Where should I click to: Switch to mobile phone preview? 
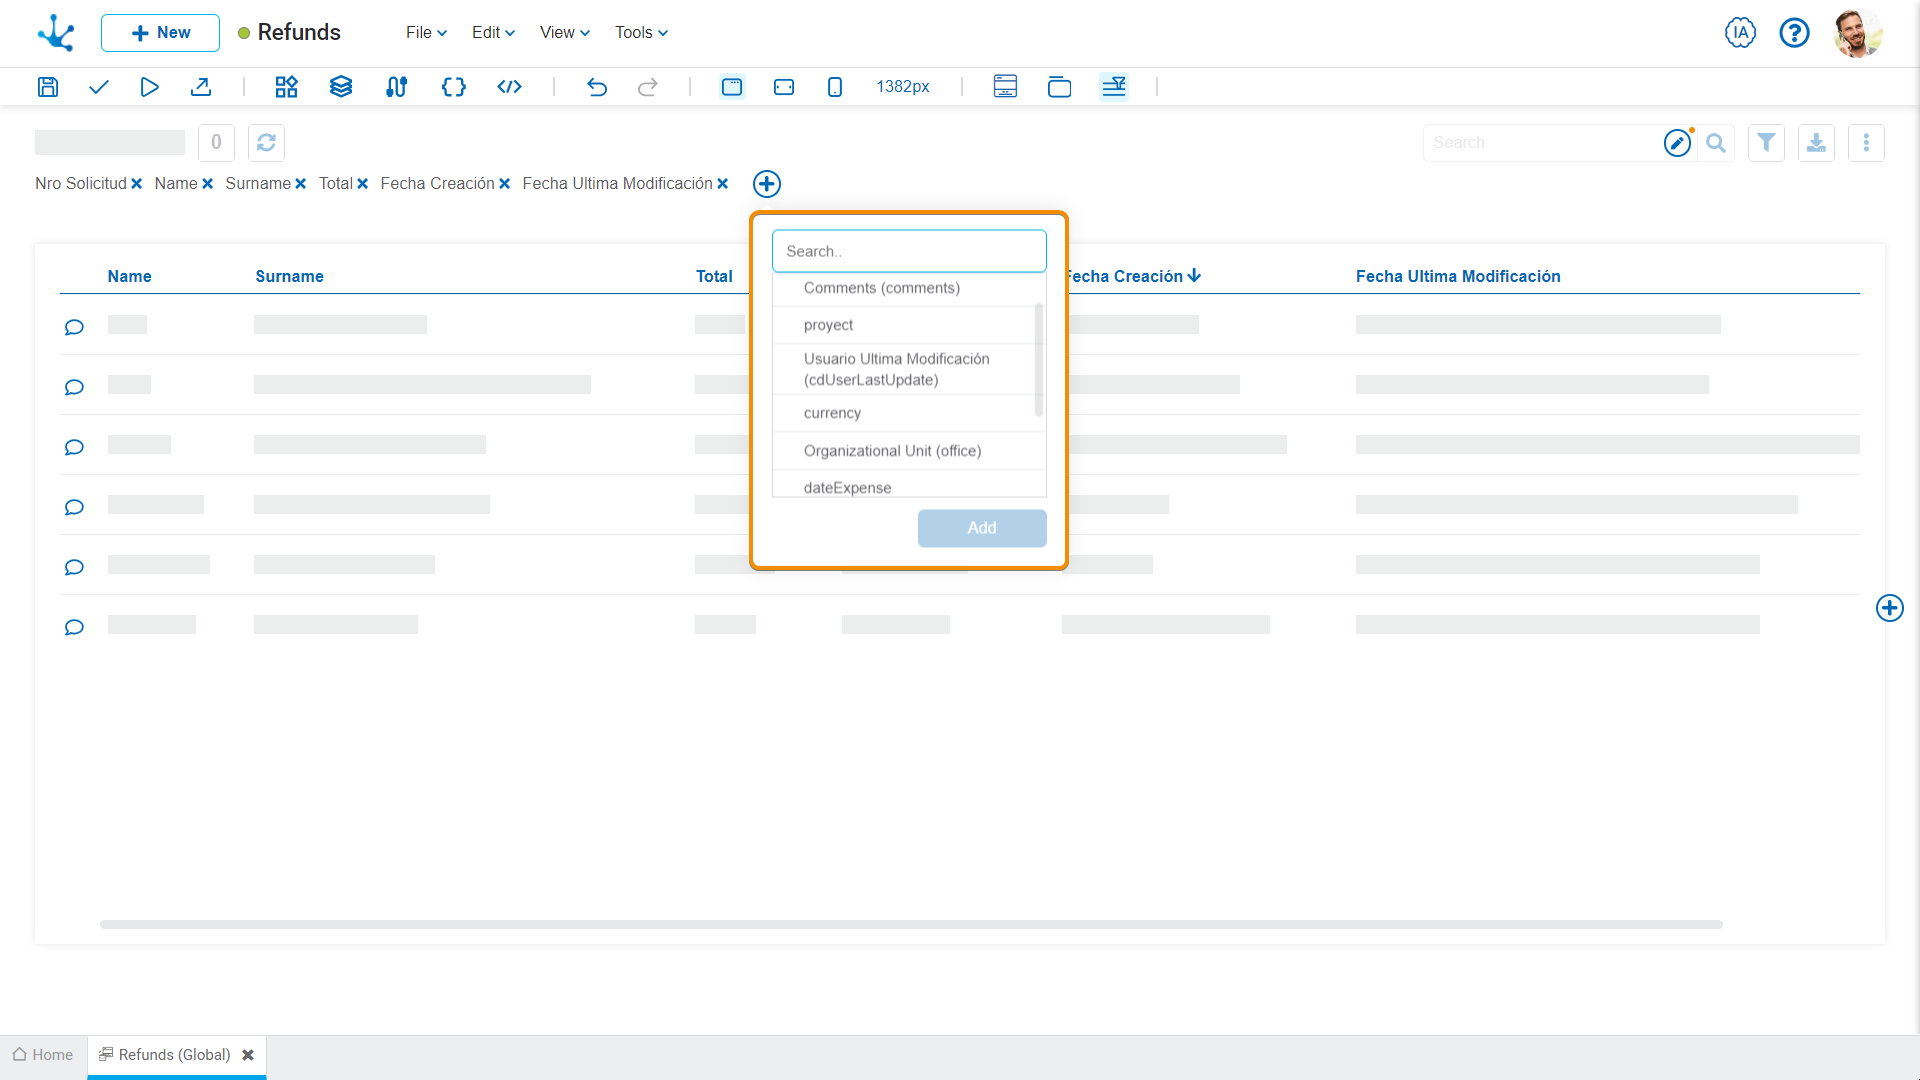[835, 87]
